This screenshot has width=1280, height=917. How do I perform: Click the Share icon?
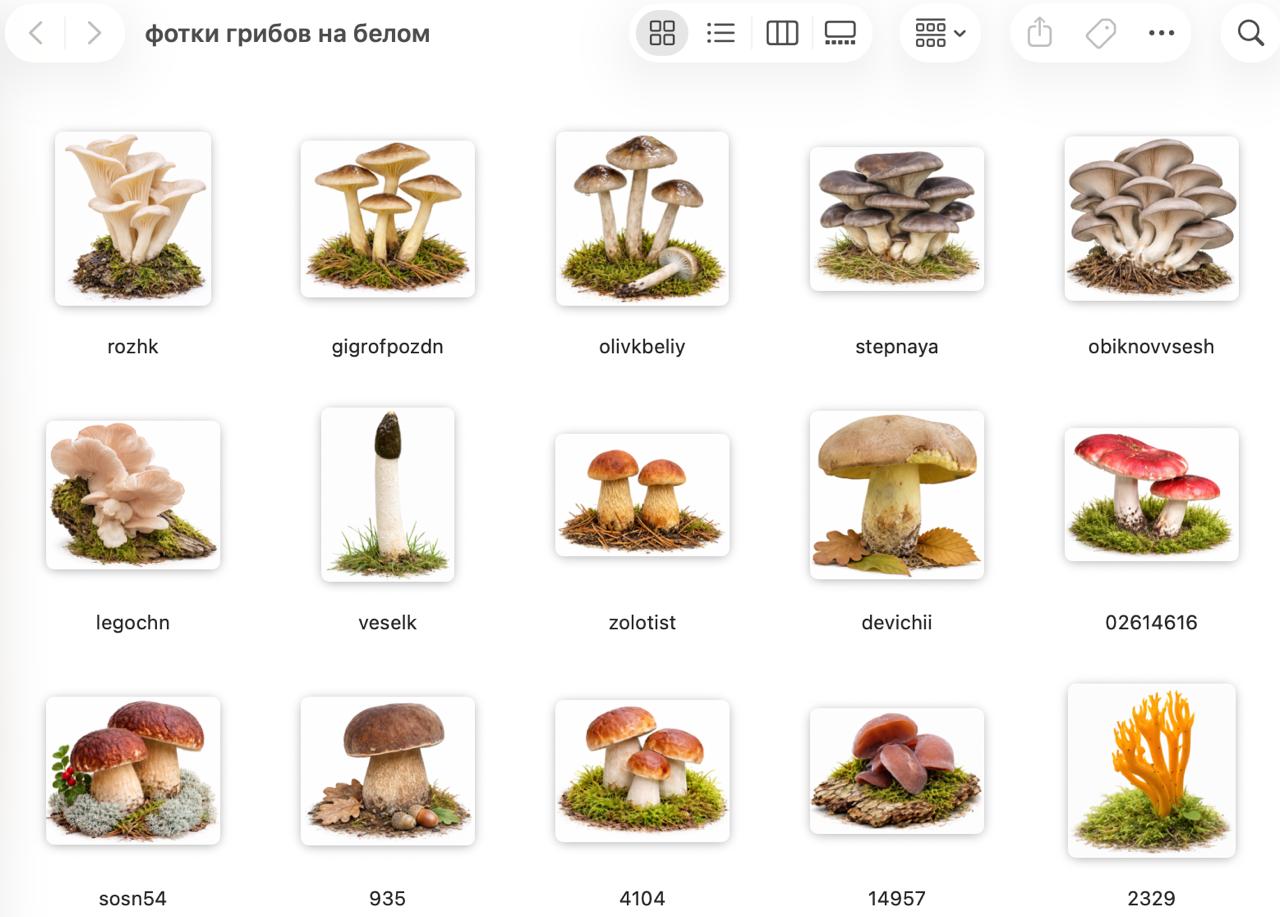(1040, 33)
